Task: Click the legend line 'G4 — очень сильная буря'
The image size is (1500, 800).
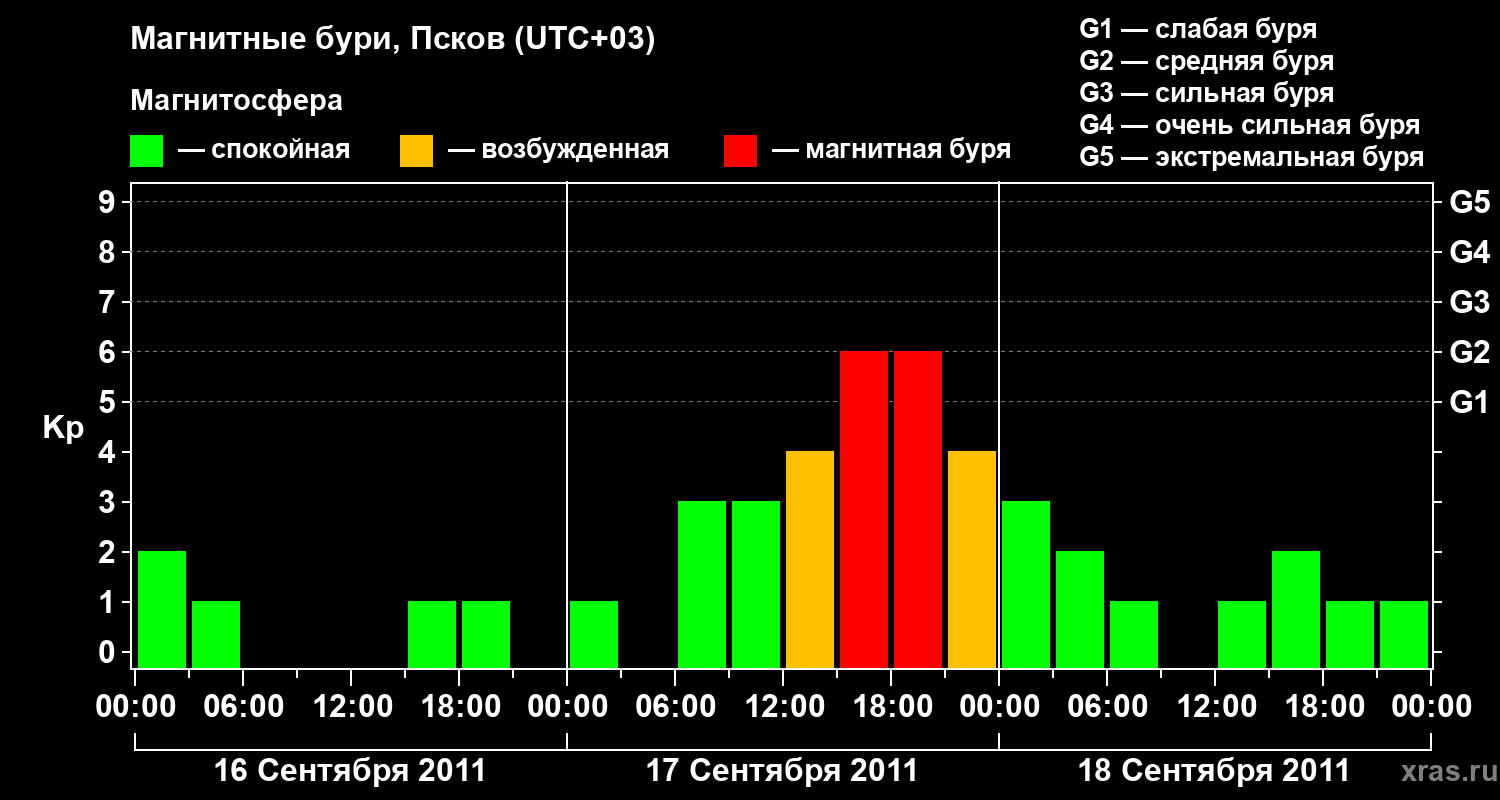Action: [1250, 125]
